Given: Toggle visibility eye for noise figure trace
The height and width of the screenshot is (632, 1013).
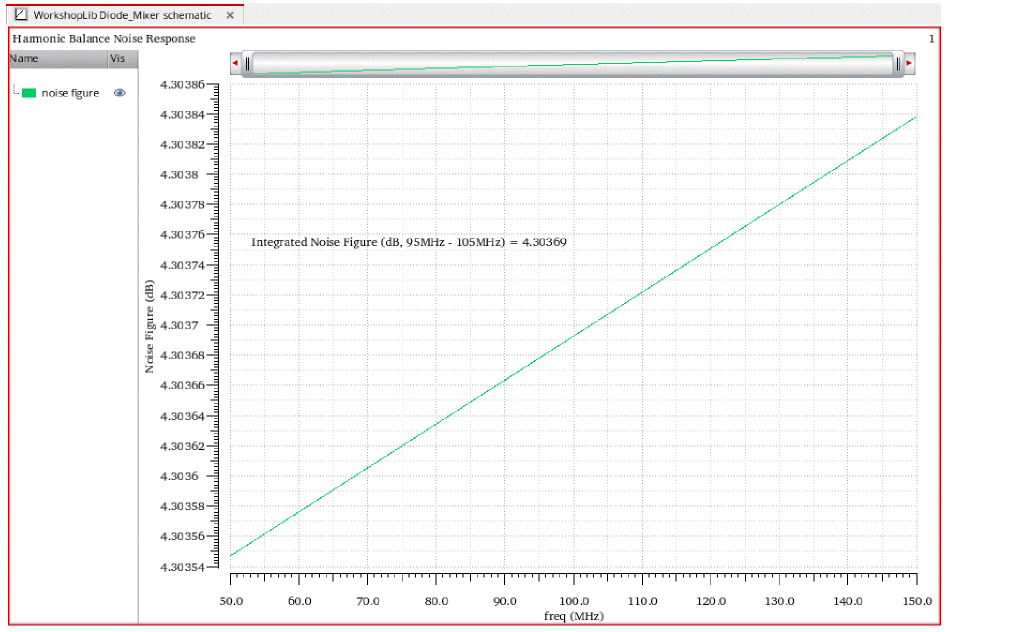Looking at the screenshot, I should click(120, 92).
